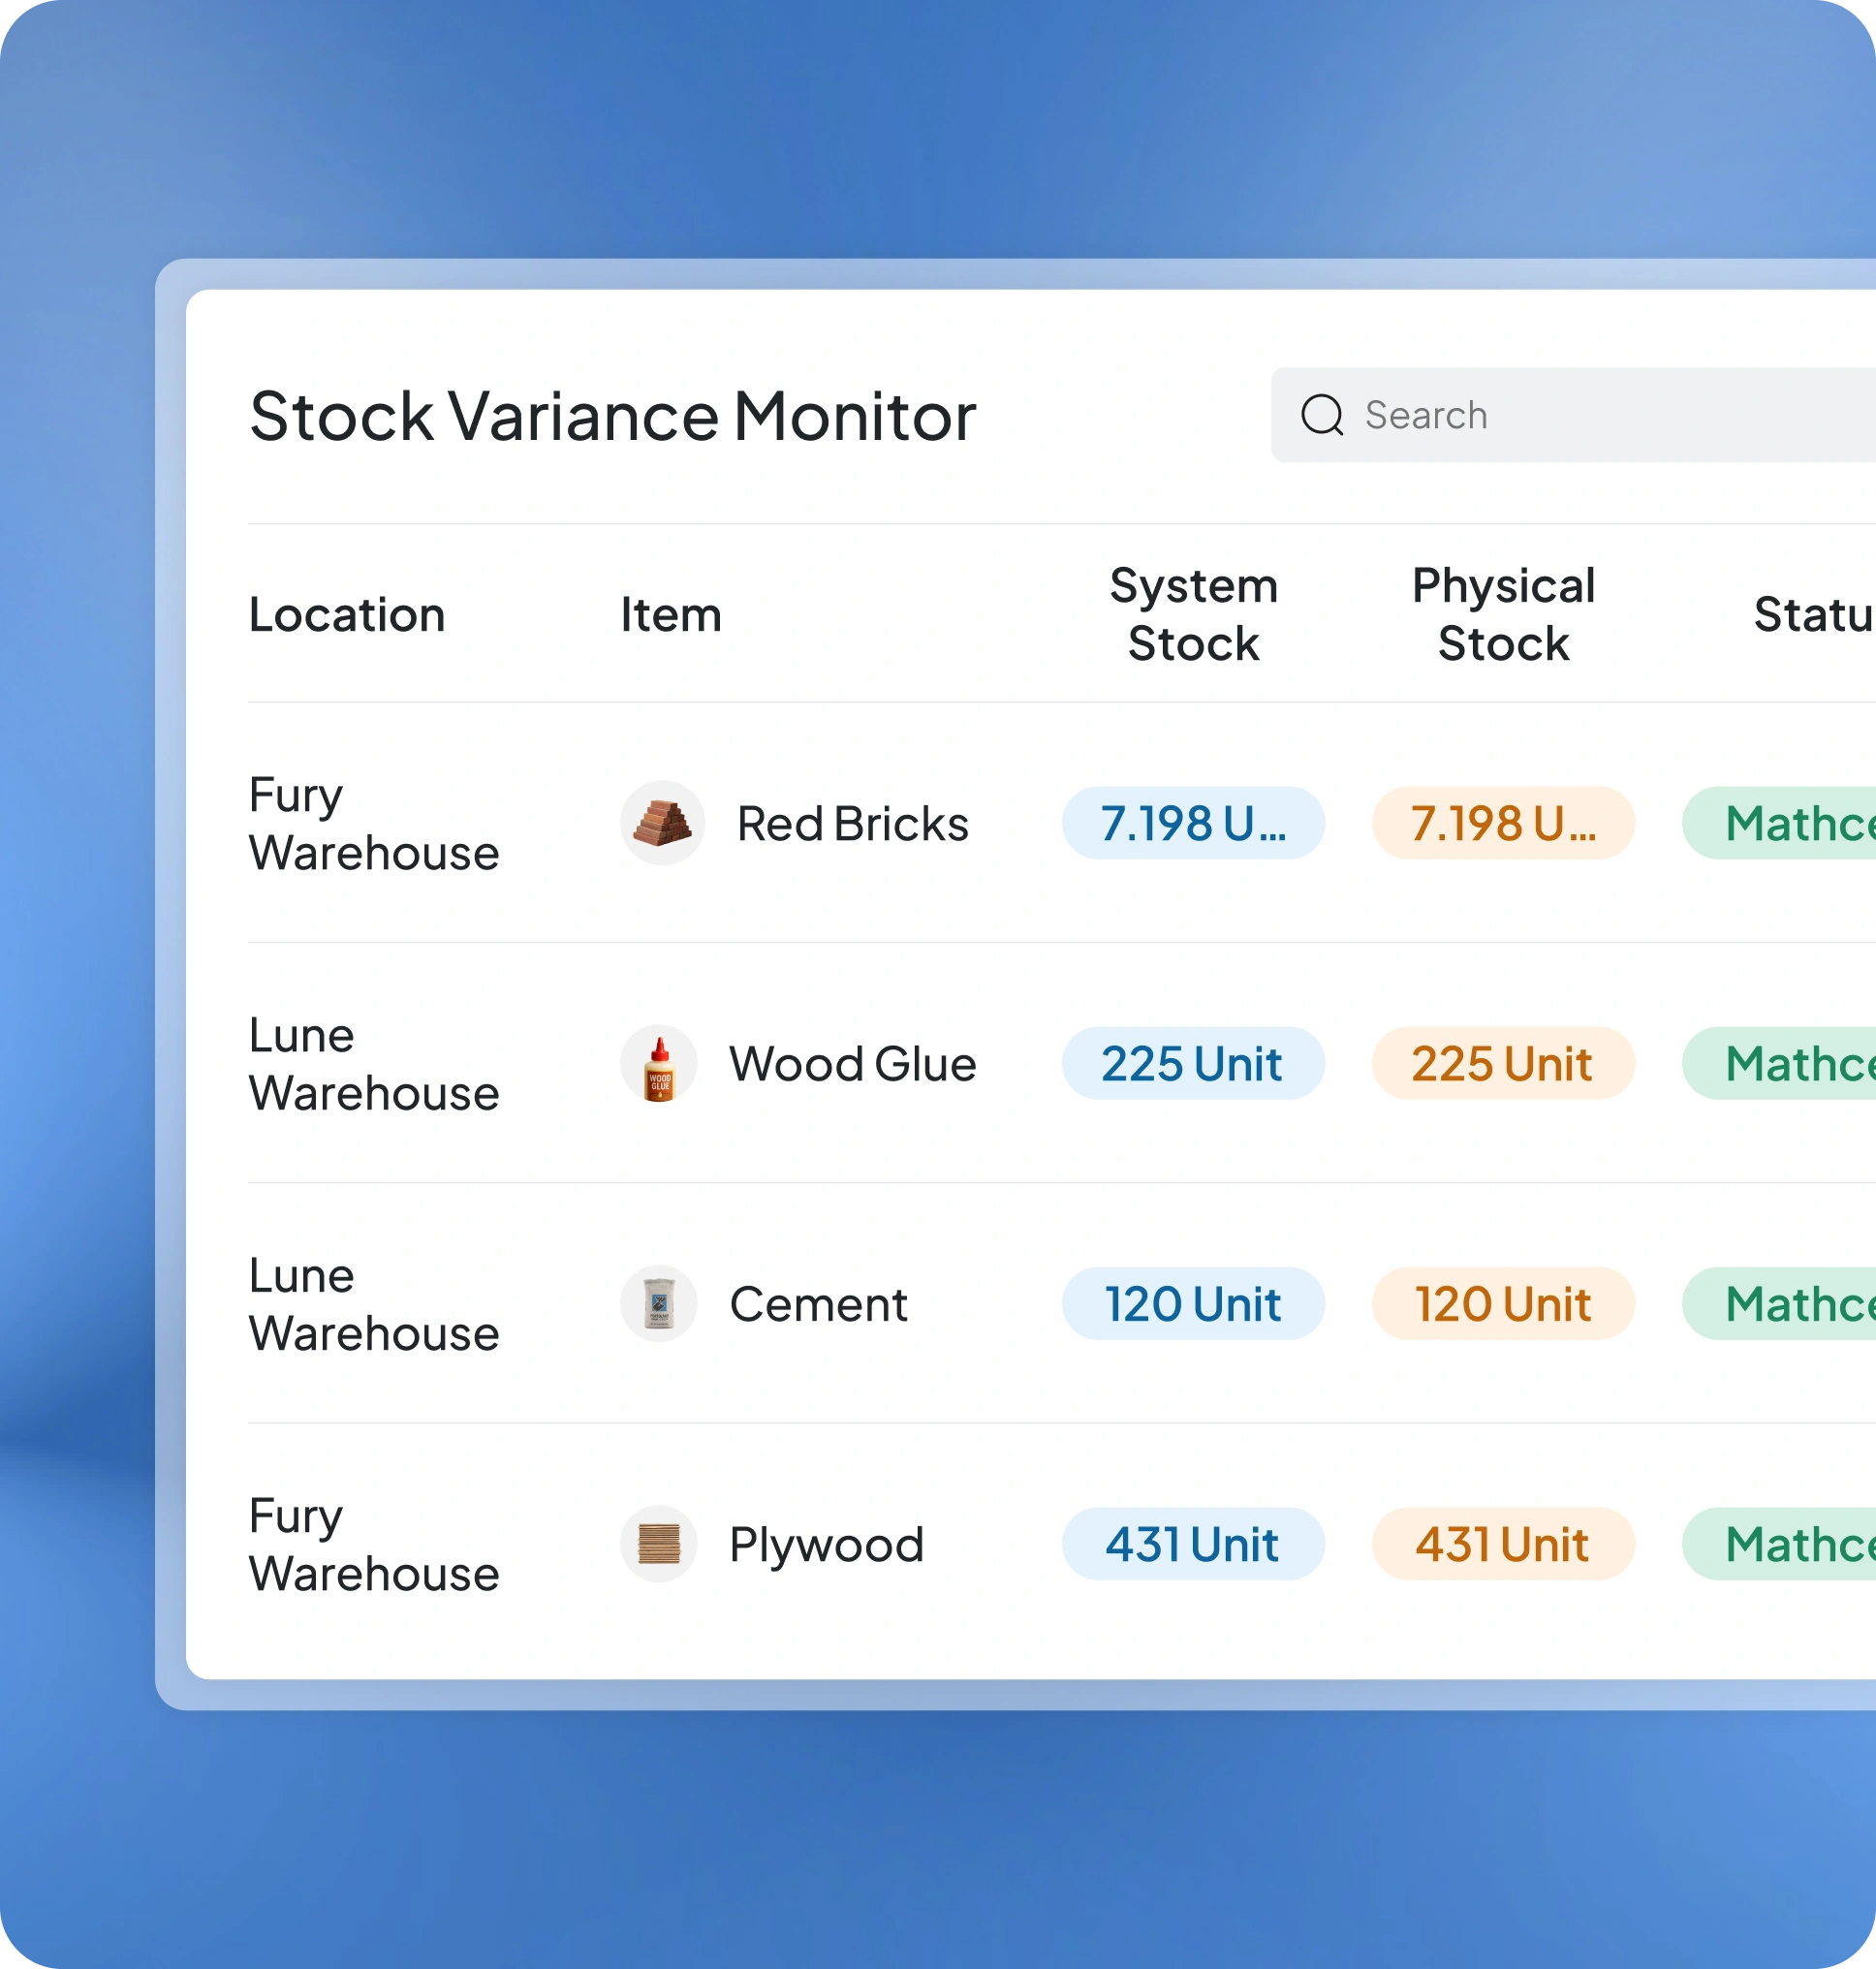The image size is (1876, 1969).
Task: Select Lune Warehouse in Cement row
Action: point(374,1303)
